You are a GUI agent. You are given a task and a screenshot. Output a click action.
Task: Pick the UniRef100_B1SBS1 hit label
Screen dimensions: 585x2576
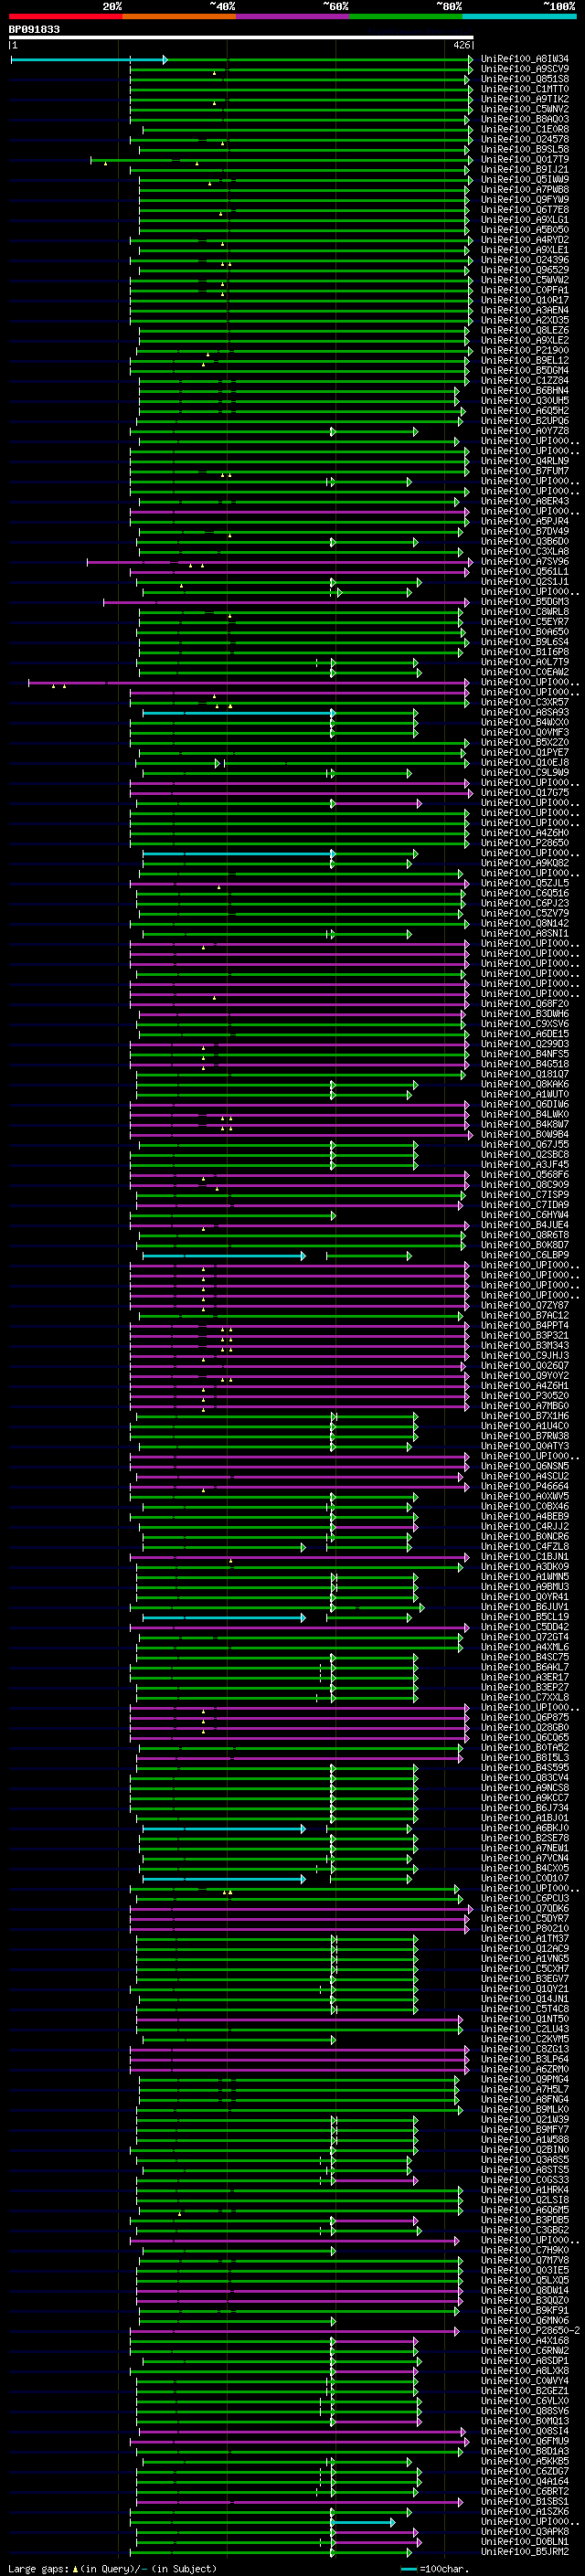[525, 2501]
